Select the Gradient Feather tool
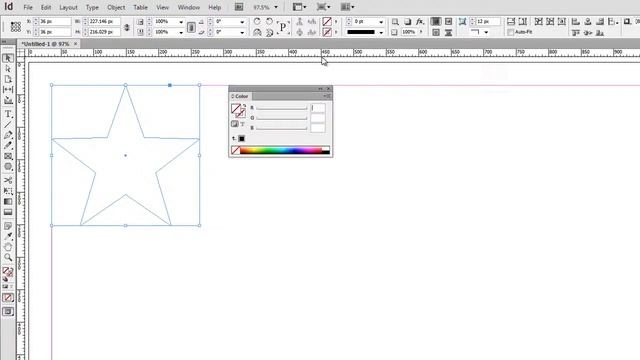This screenshot has width=640, height=360. click(8, 212)
